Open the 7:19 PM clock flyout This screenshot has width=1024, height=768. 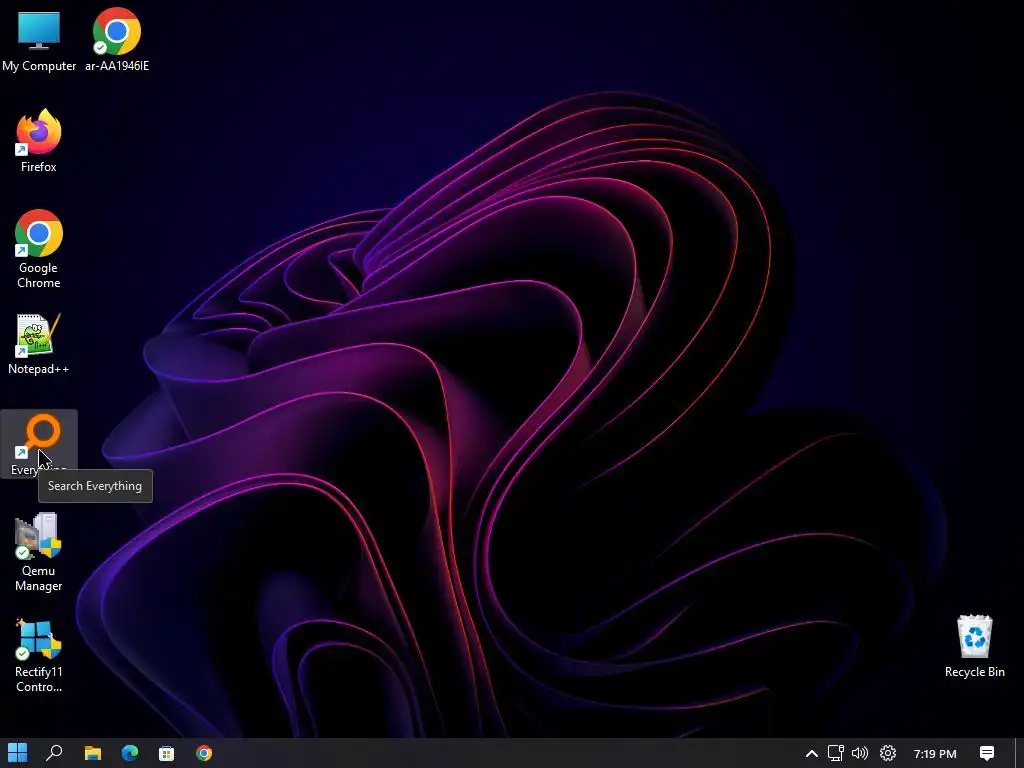pyautogui.click(x=935, y=754)
